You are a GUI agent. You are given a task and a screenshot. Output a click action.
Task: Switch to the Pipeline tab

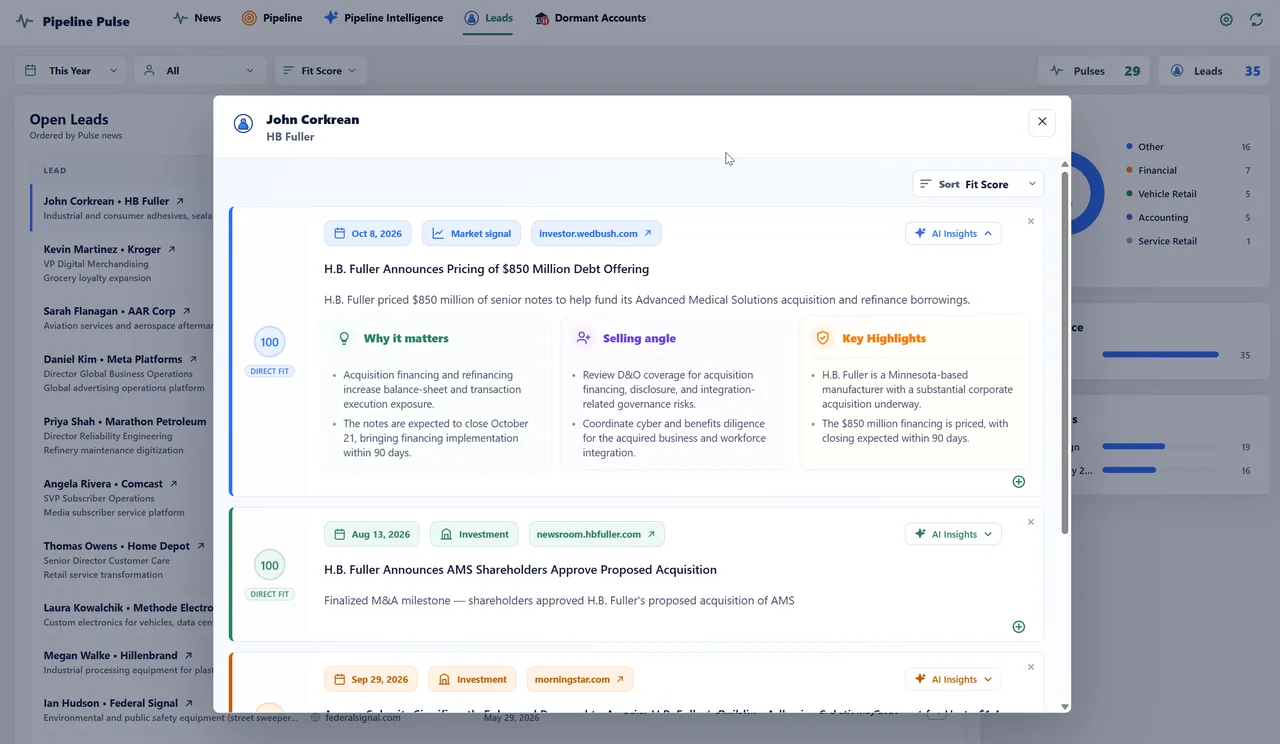tap(272, 18)
